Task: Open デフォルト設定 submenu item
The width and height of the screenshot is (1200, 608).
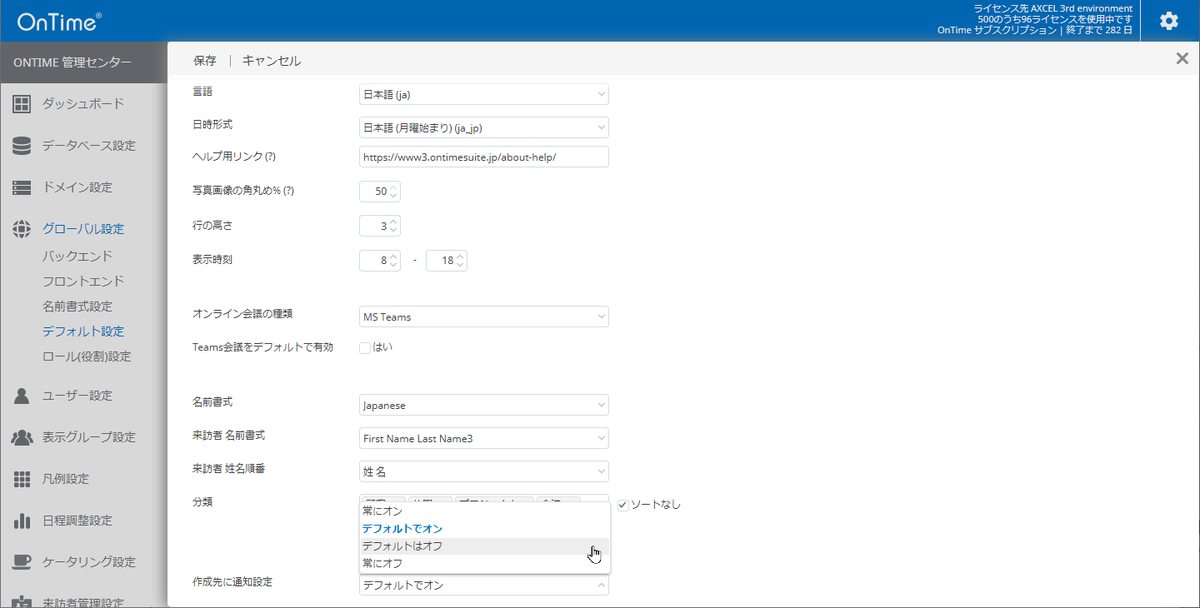Action: (83, 331)
